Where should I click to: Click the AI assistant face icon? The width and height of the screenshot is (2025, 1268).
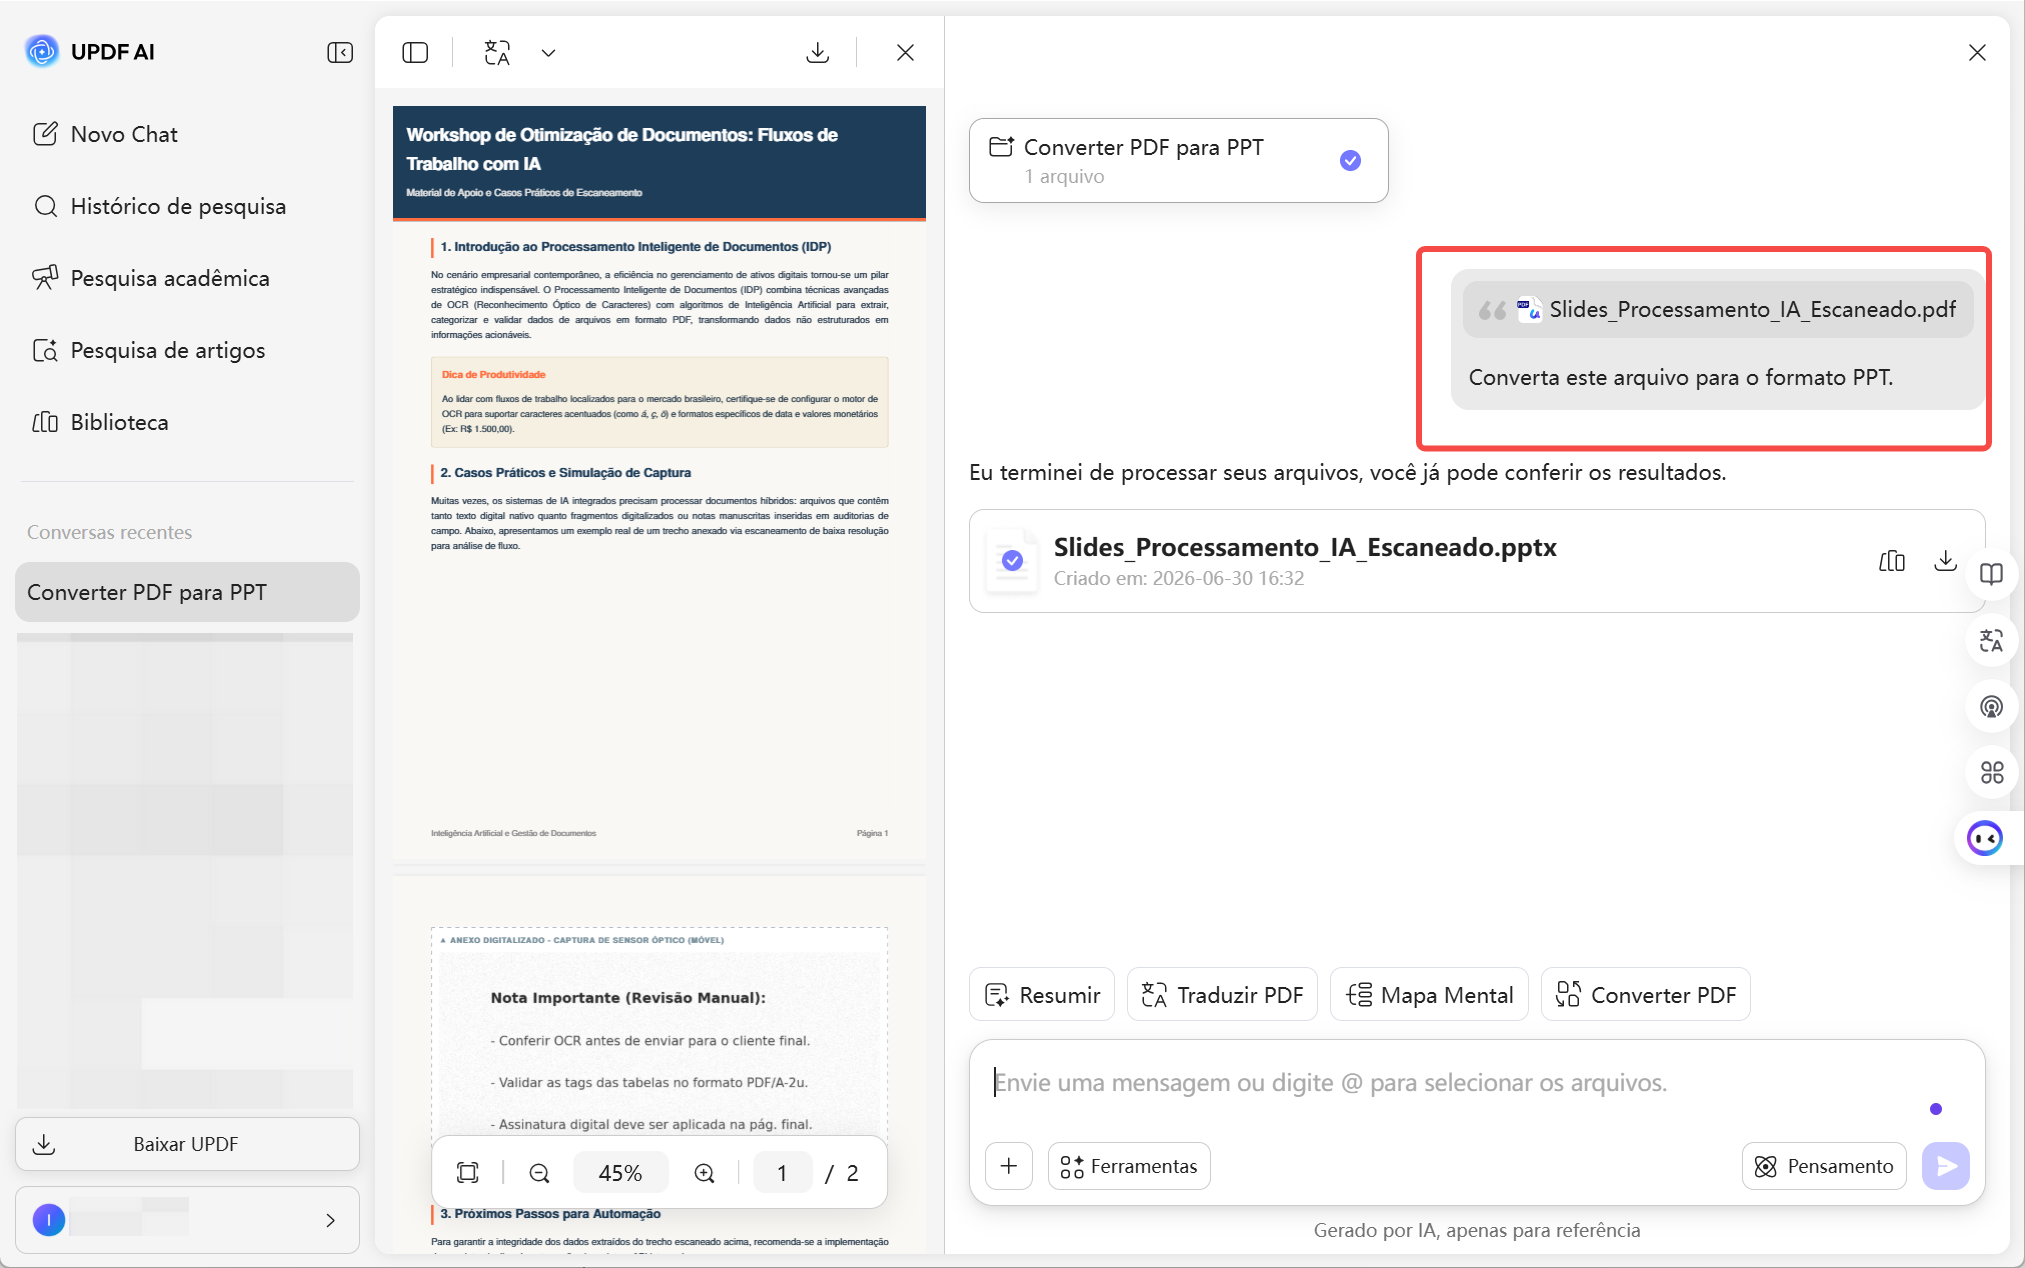[1985, 838]
